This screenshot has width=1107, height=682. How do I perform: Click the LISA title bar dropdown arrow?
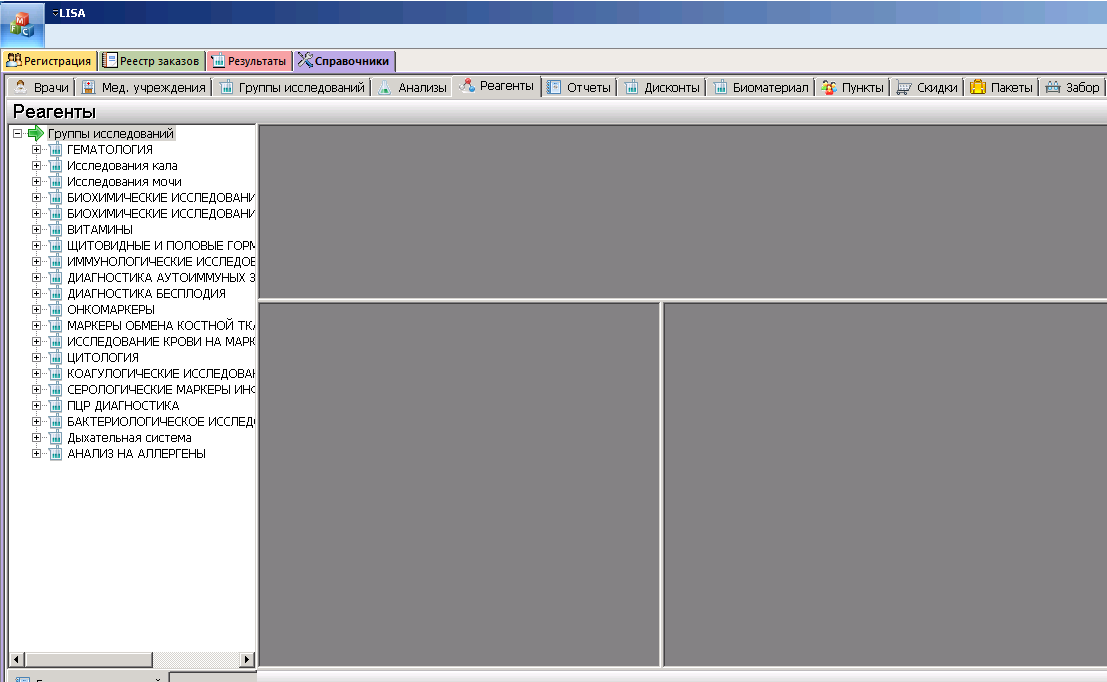55,13
